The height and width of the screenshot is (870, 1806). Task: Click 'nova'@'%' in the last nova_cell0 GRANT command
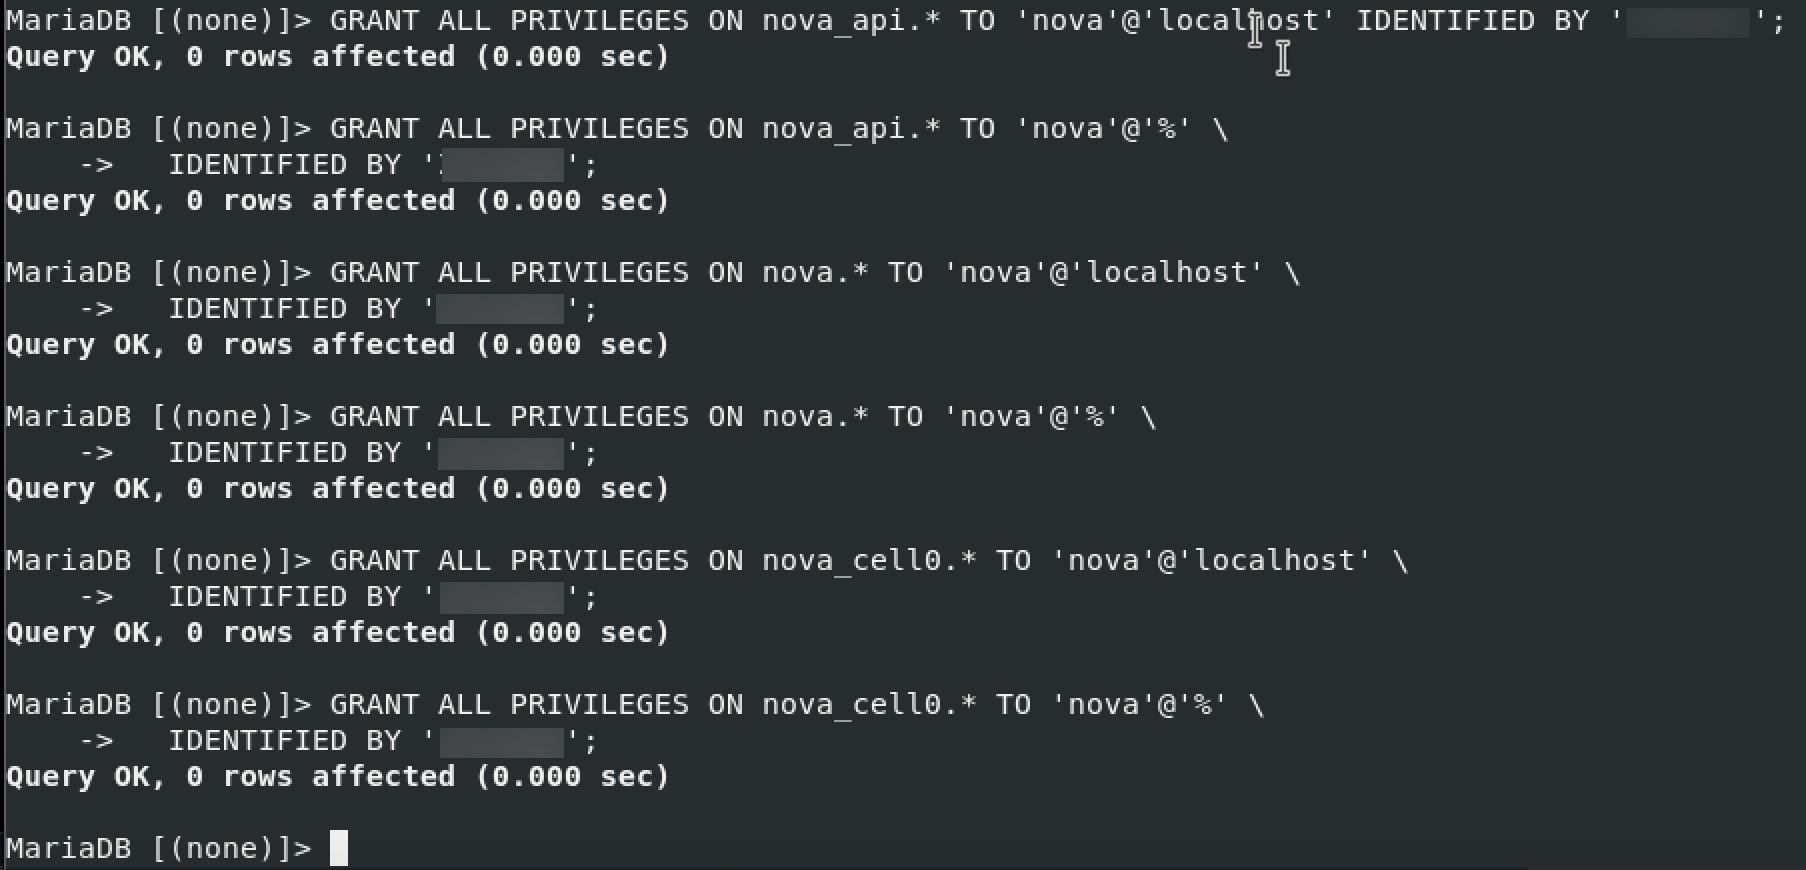point(1139,705)
